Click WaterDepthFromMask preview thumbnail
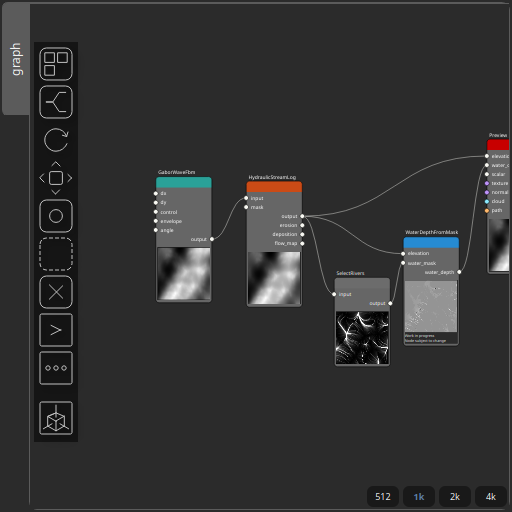 click(431, 306)
